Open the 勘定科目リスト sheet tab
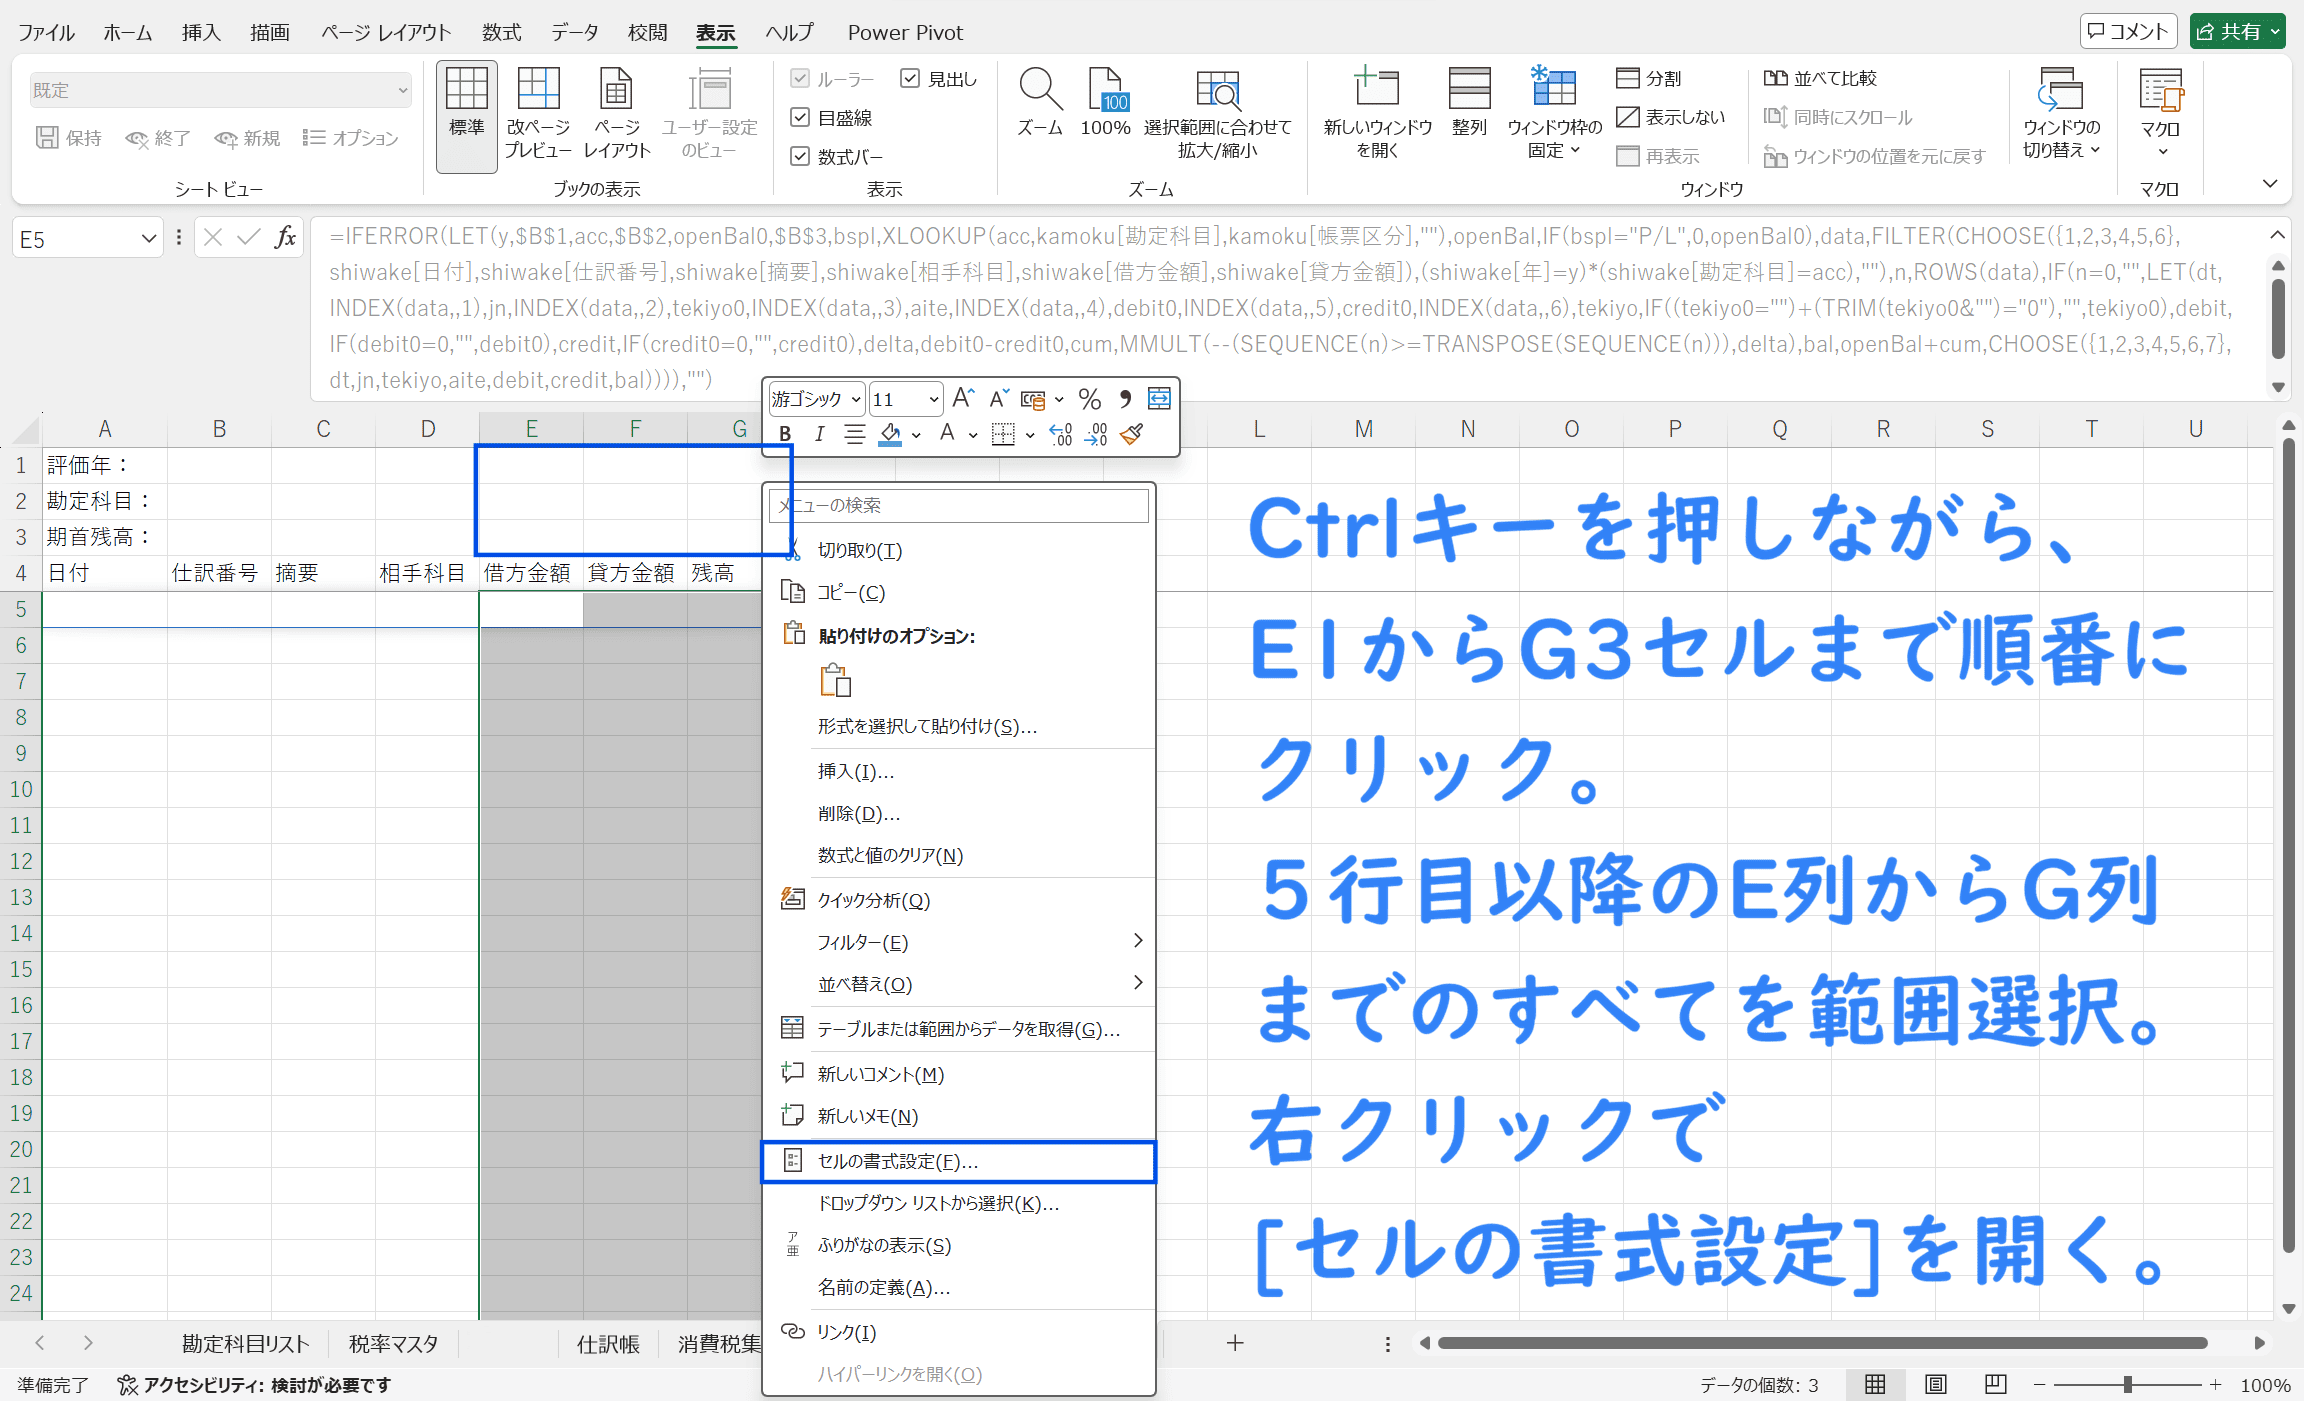Viewport: 2304px width, 1401px height. (245, 1344)
